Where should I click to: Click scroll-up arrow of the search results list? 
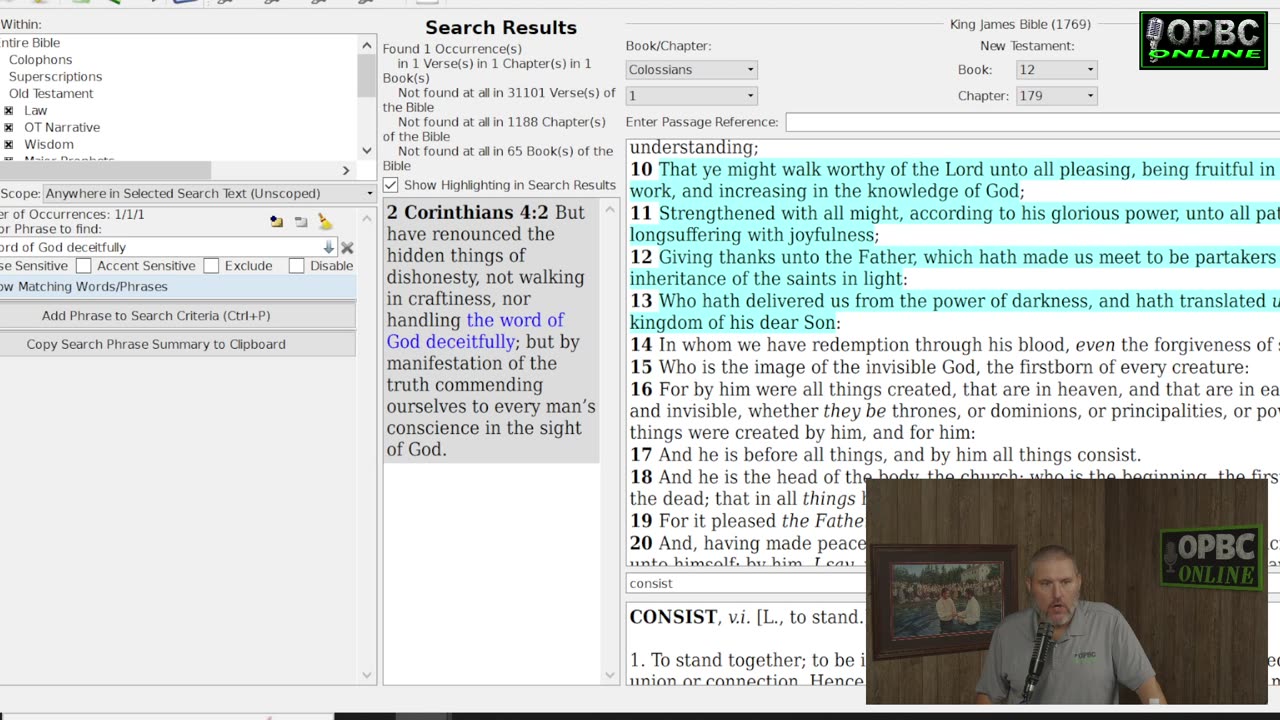click(610, 210)
